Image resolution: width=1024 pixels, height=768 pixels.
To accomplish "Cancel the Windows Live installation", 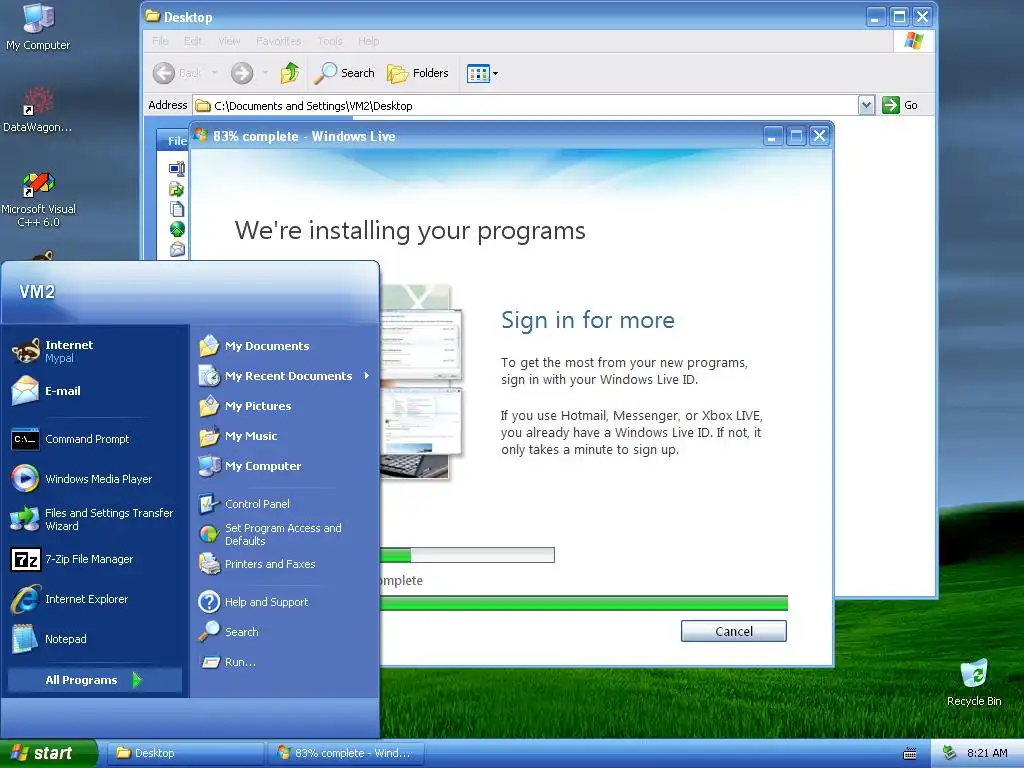I will coord(733,631).
